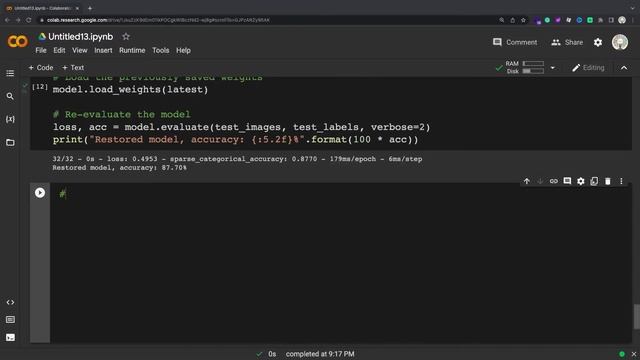Screen dimensions: 640x360
Task: Close the bottom status bar
Action: [633, 354]
